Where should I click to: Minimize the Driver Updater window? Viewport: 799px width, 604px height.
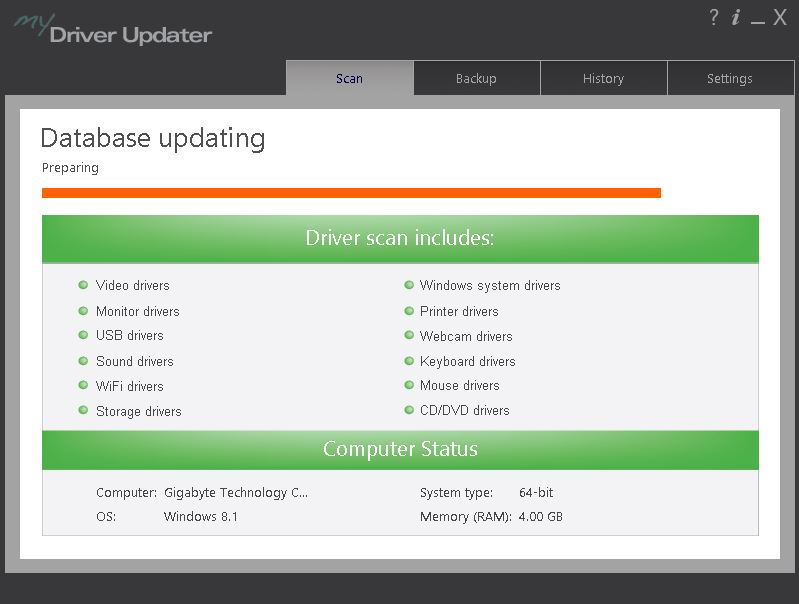758,22
